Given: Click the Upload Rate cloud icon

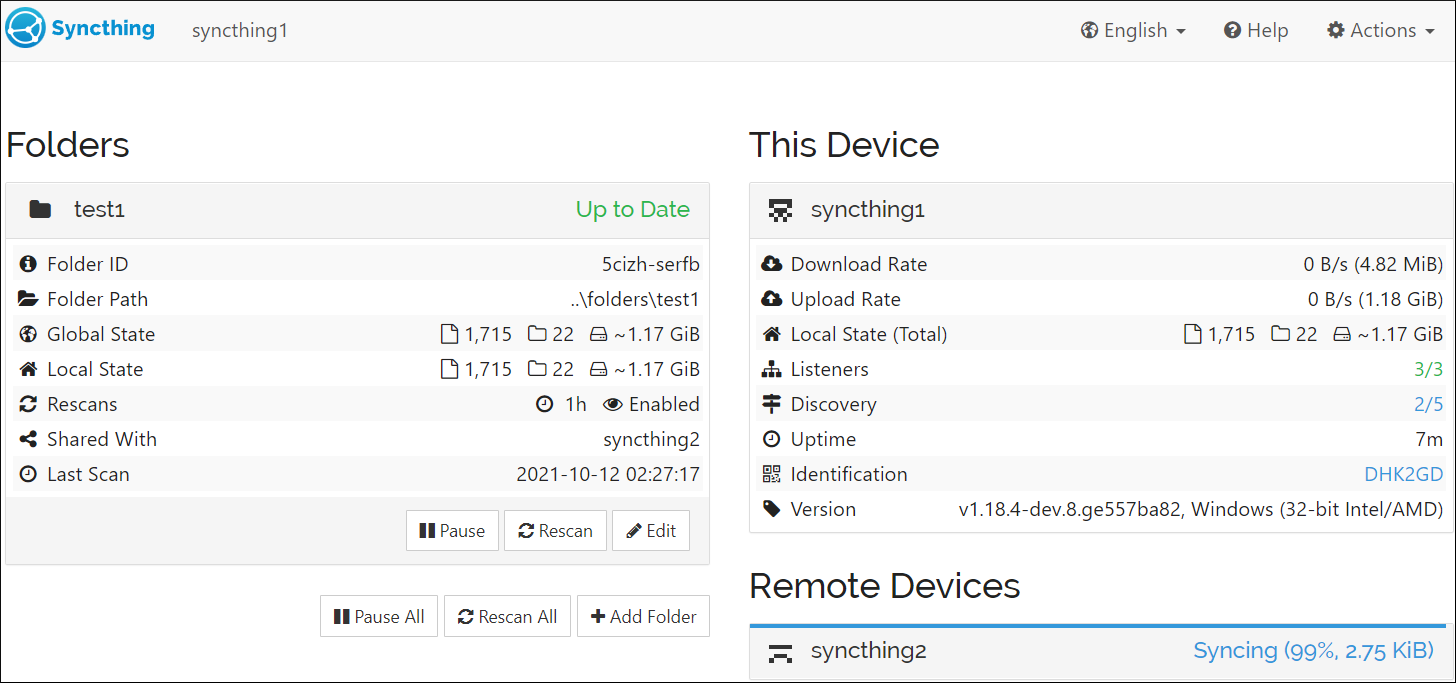Looking at the screenshot, I should (x=772, y=299).
